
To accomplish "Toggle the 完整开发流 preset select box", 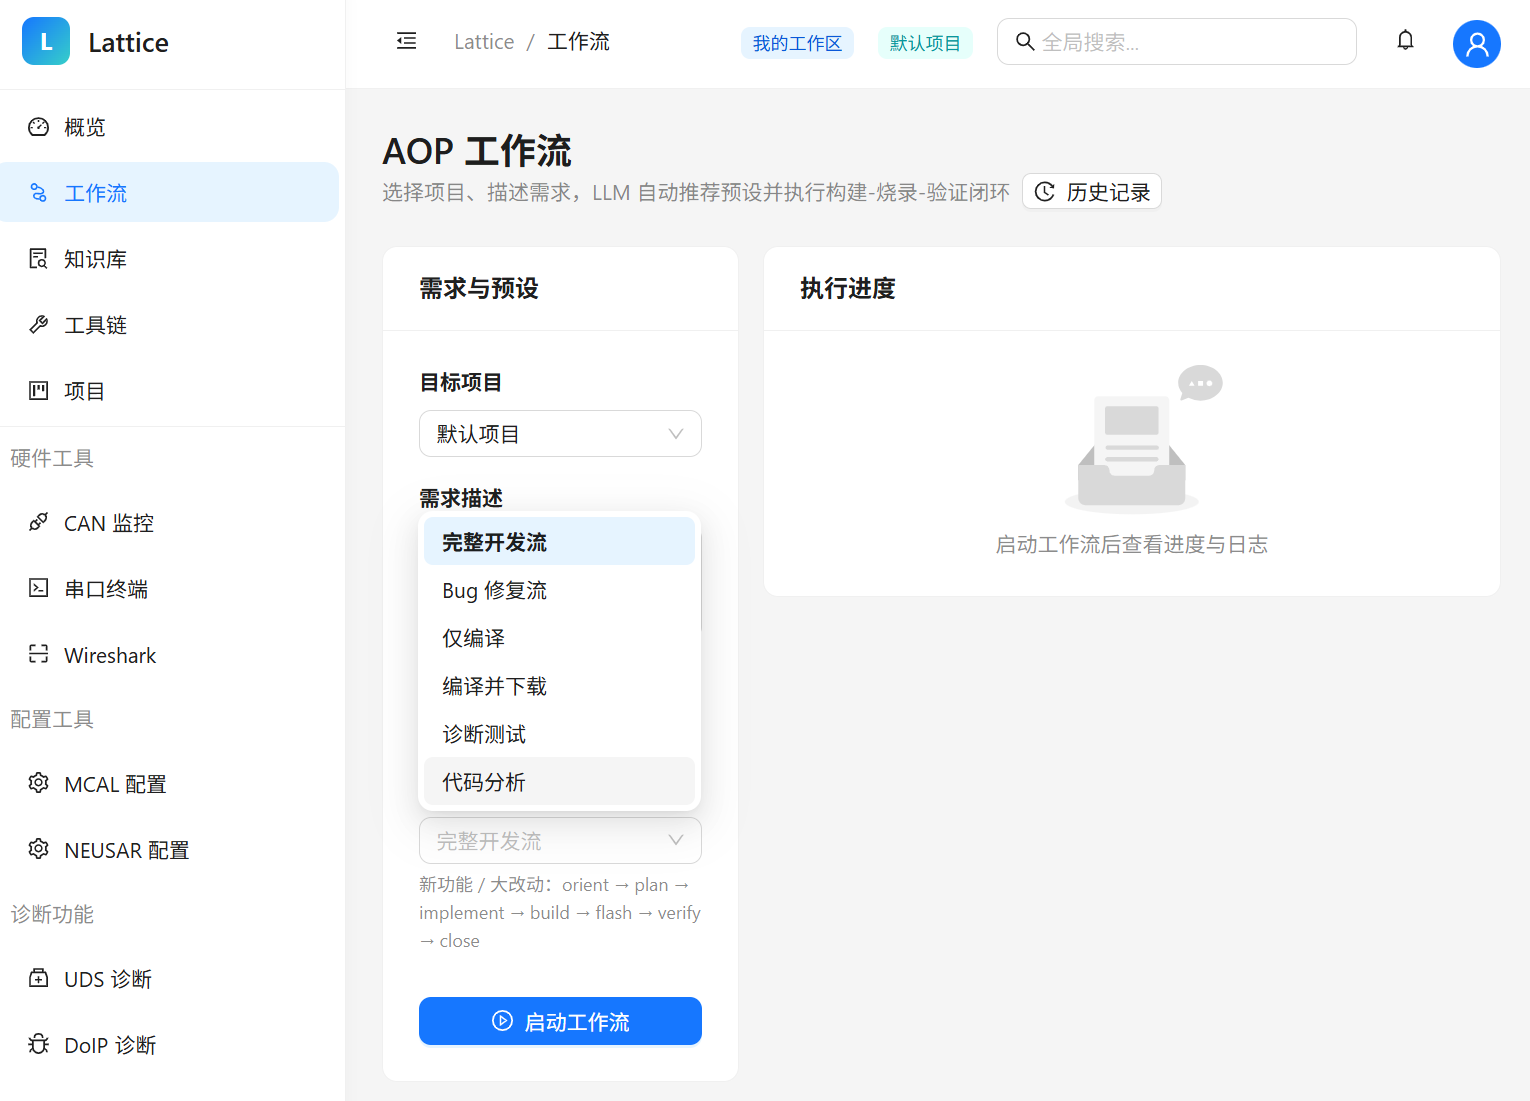I will [560, 841].
